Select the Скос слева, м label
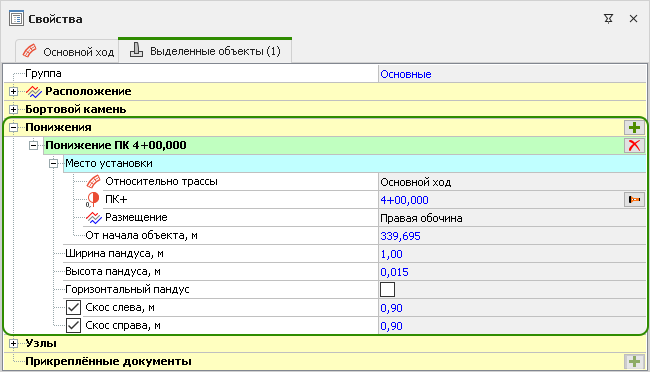 tap(120, 308)
